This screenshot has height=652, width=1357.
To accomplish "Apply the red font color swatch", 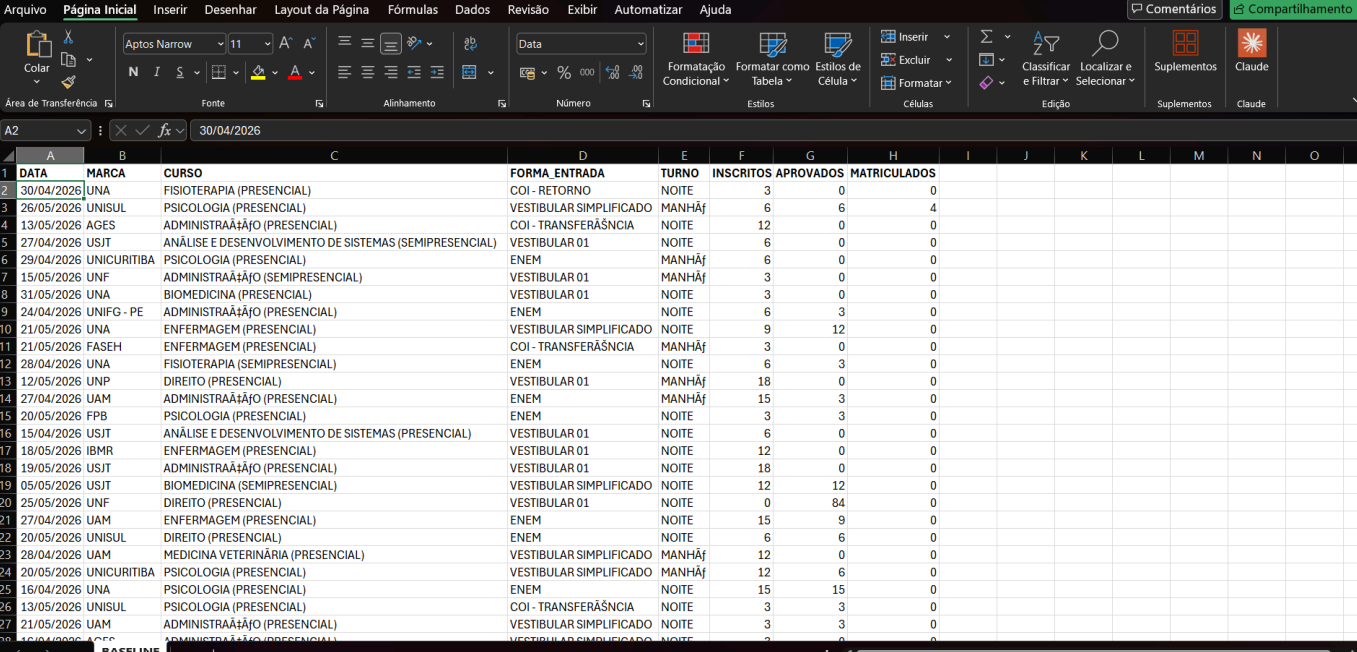I will coord(295,72).
